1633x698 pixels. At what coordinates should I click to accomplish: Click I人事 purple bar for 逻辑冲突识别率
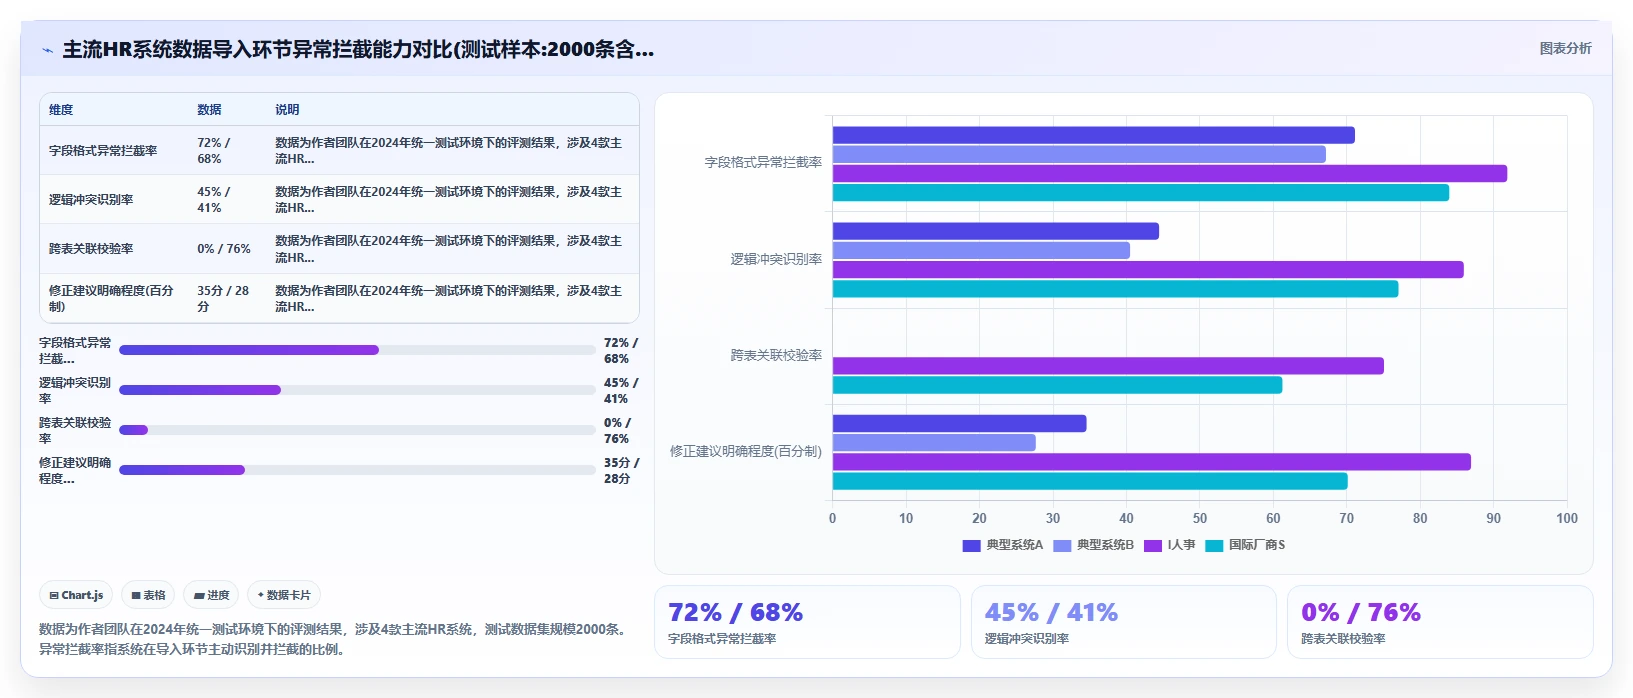pyautogui.click(x=1148, y=269)
